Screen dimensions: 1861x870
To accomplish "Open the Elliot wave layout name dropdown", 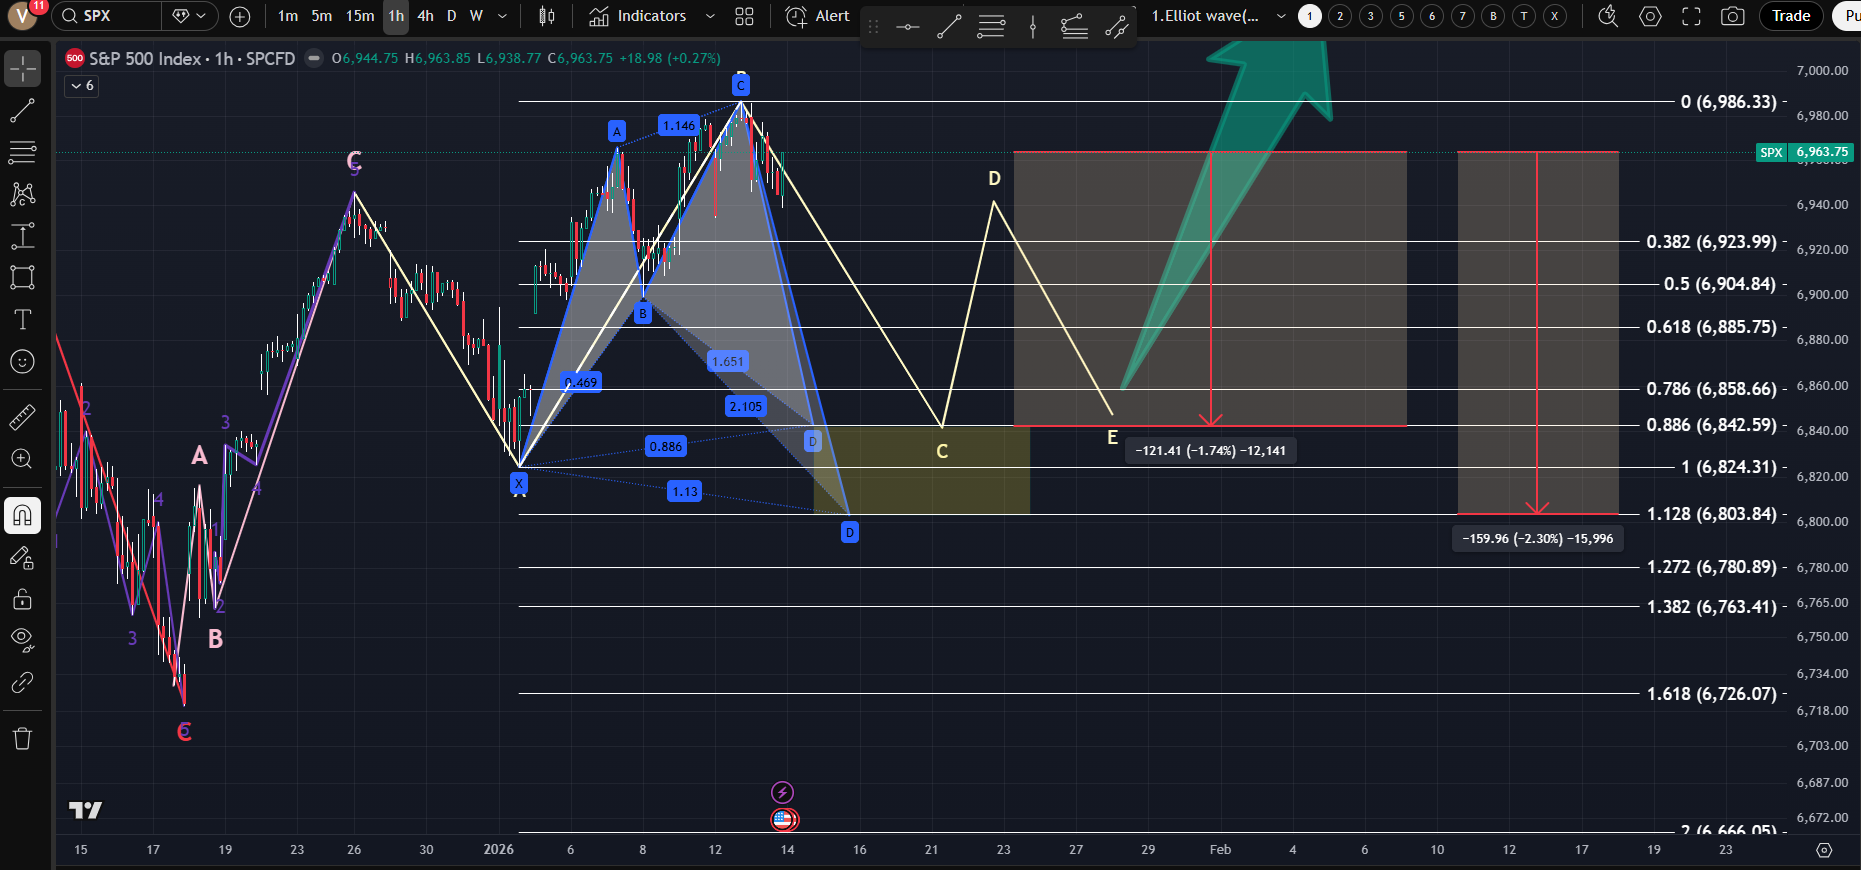I will [1281, 16].
